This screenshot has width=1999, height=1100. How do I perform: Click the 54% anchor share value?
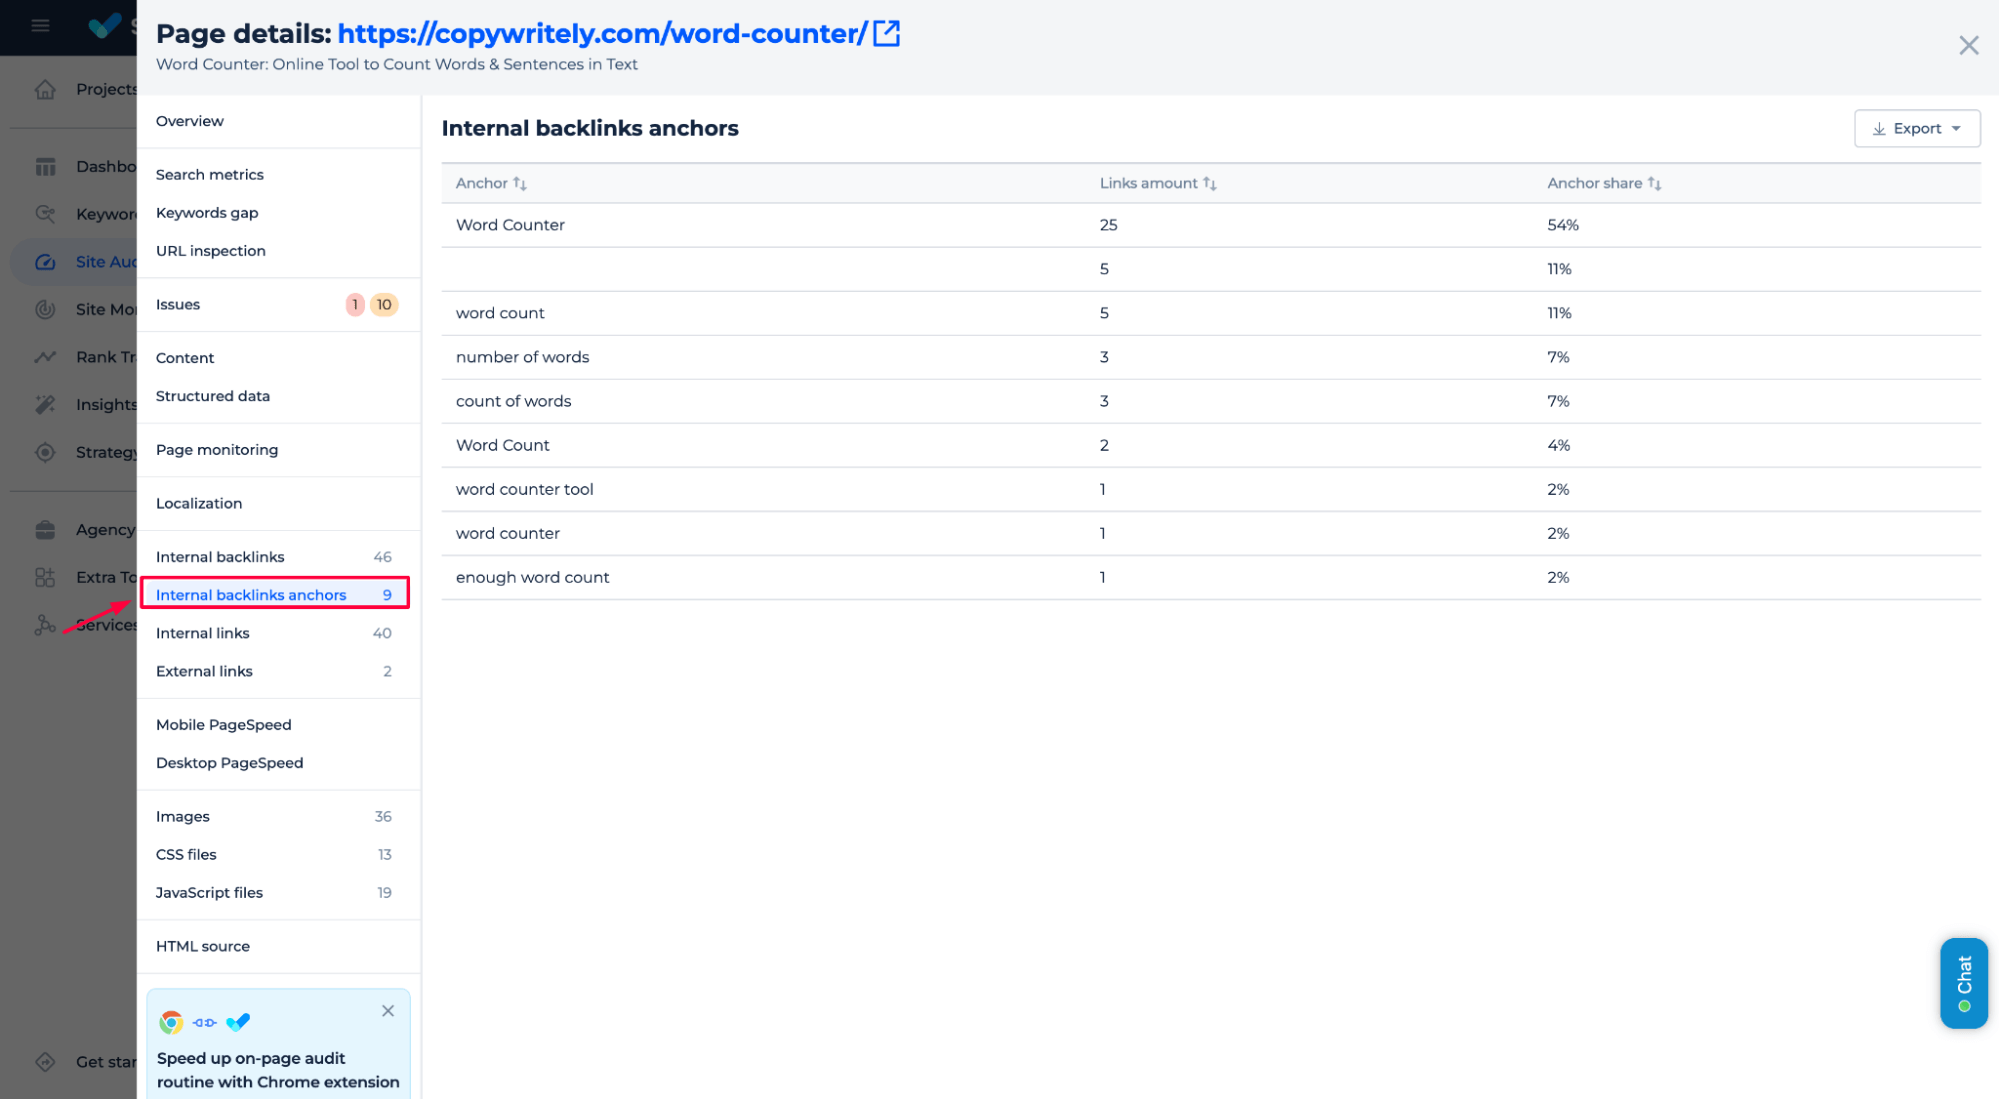(x=1563, y=225)
